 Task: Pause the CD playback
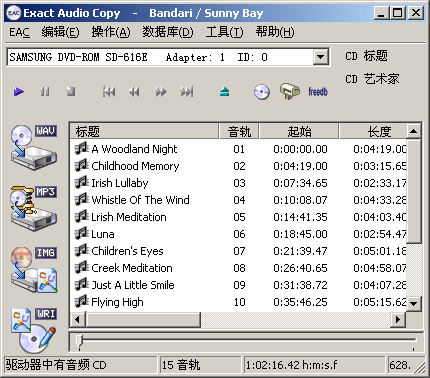tap(45, 91)
